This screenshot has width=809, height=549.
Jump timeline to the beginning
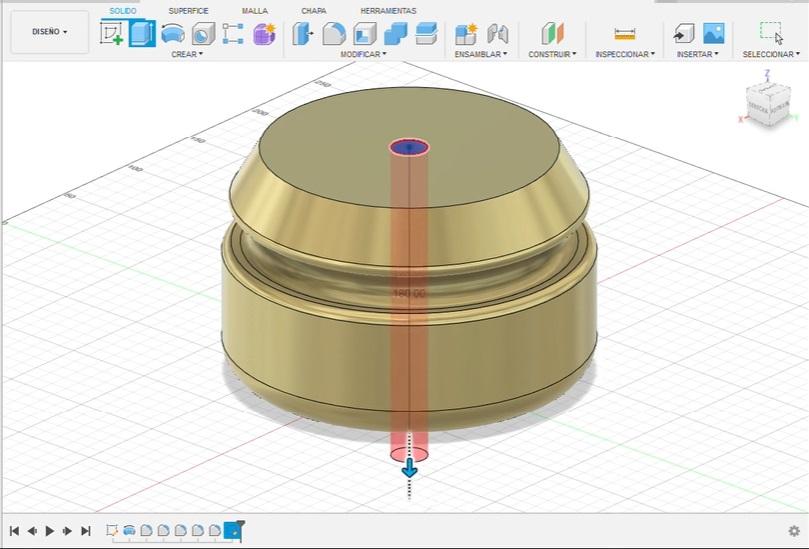14,530
